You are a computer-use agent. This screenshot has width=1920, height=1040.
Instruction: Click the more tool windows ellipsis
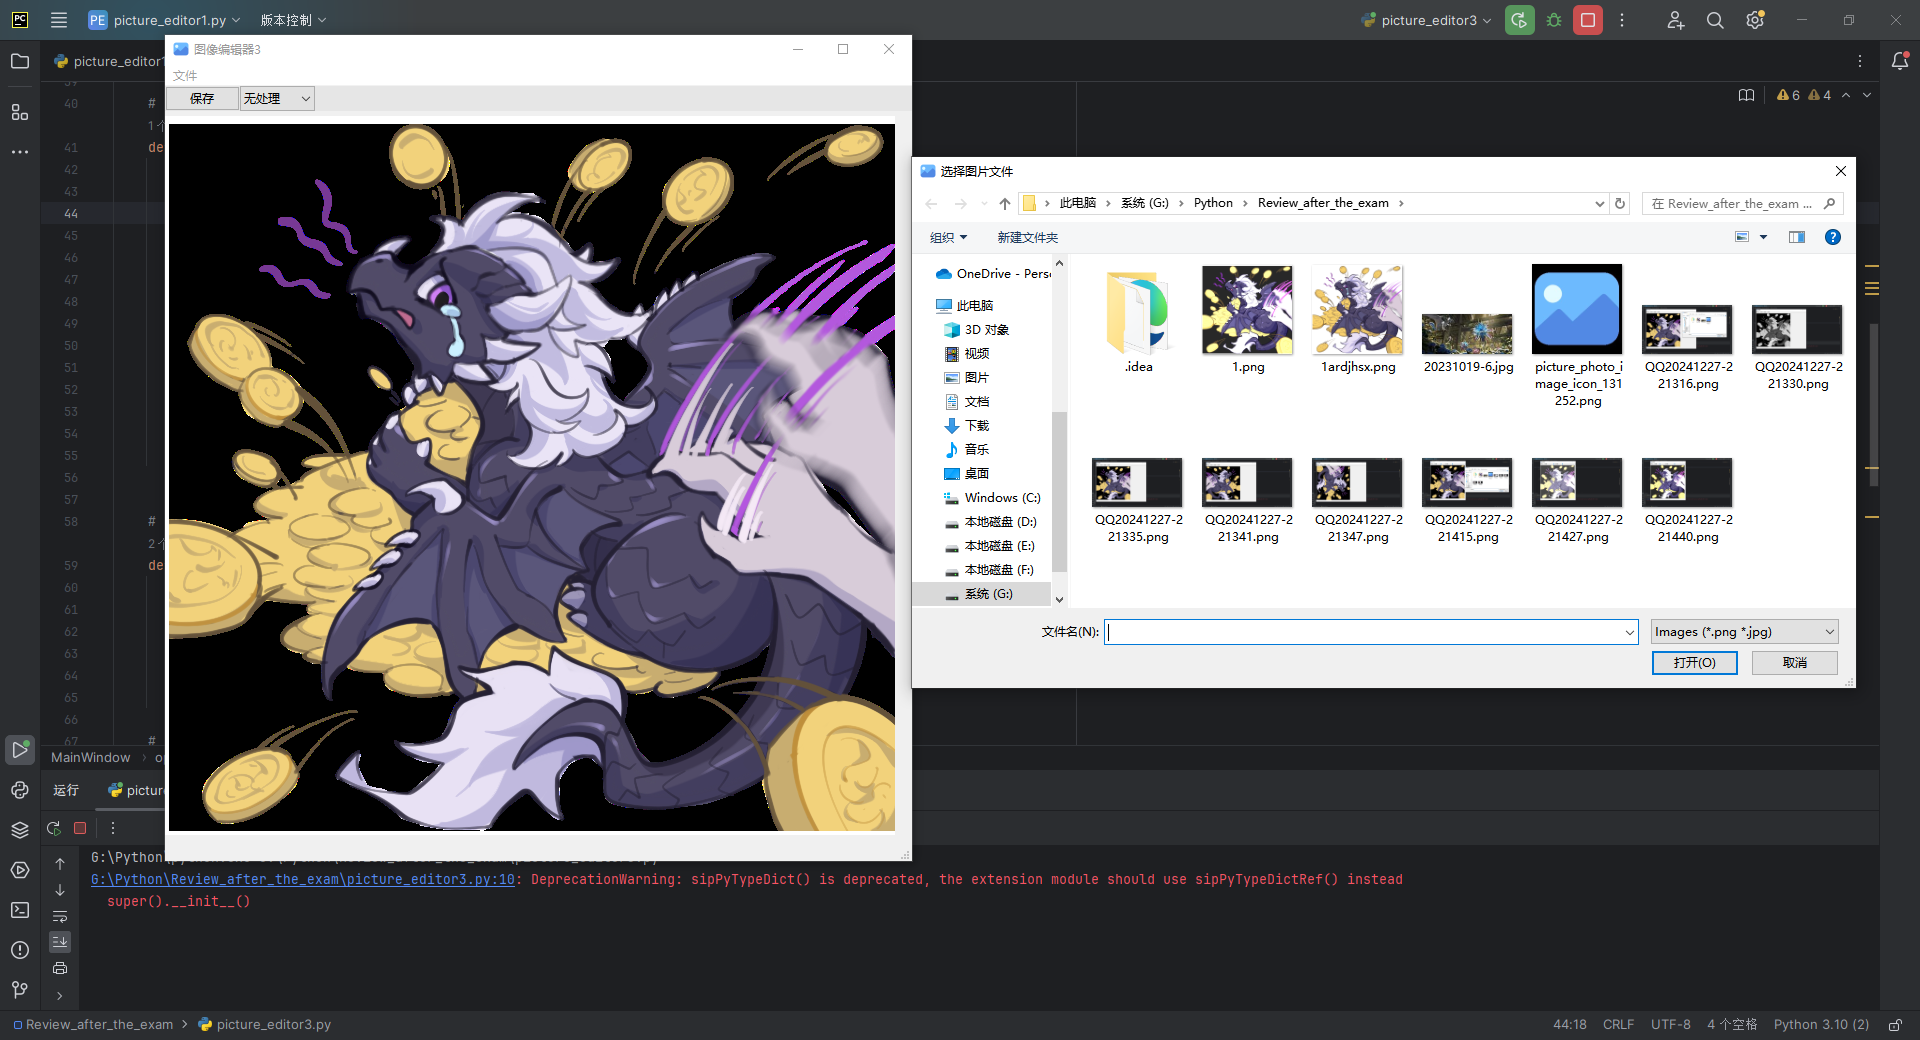(20, 152)
